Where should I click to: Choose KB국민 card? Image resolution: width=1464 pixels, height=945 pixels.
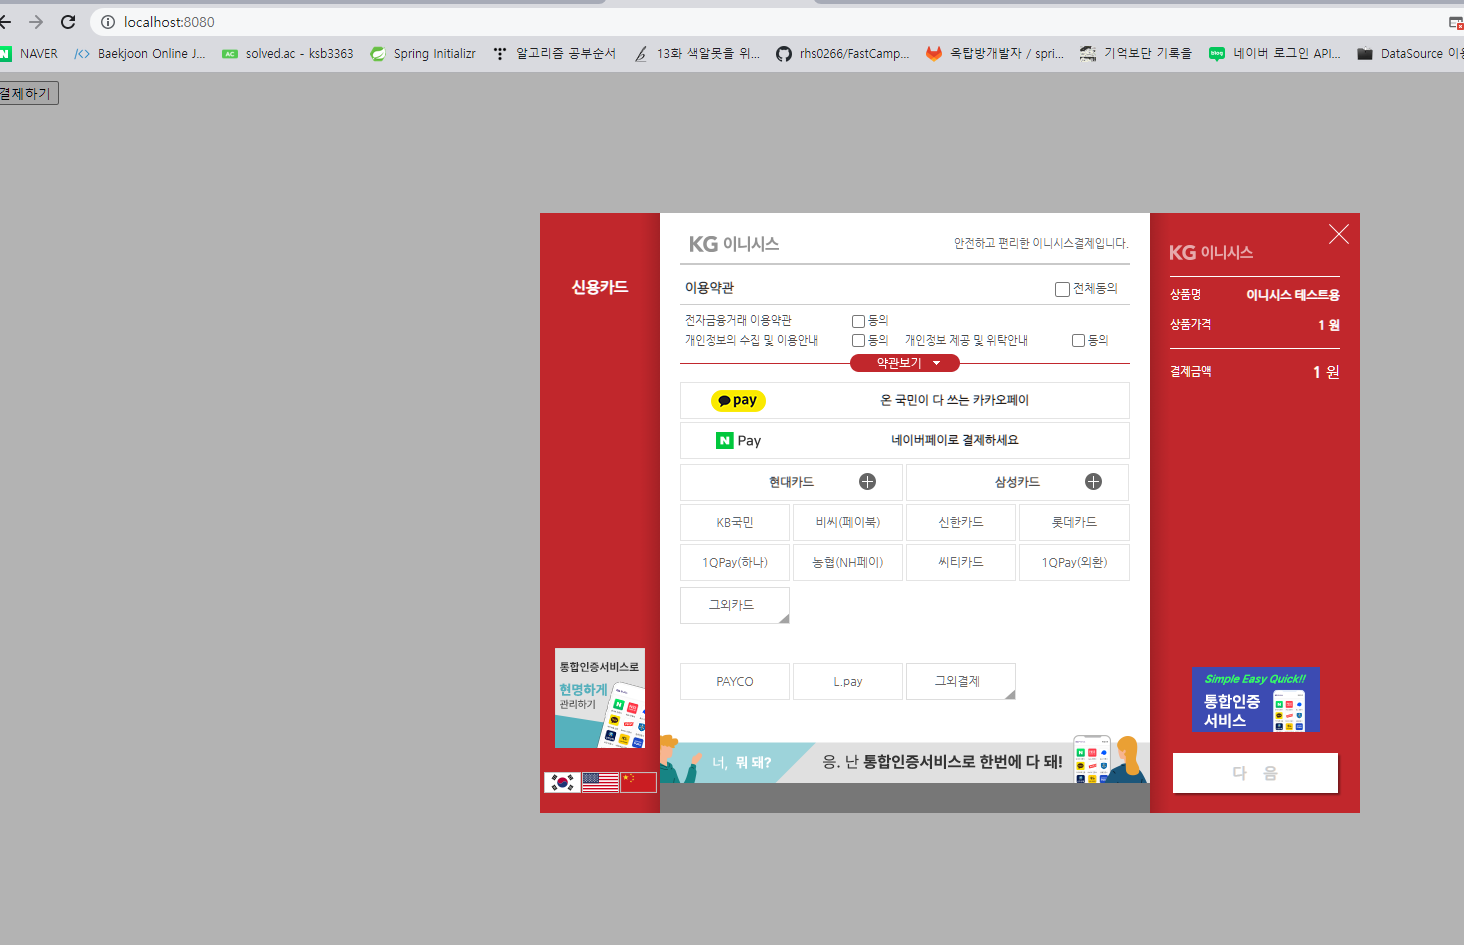(735, 522)
